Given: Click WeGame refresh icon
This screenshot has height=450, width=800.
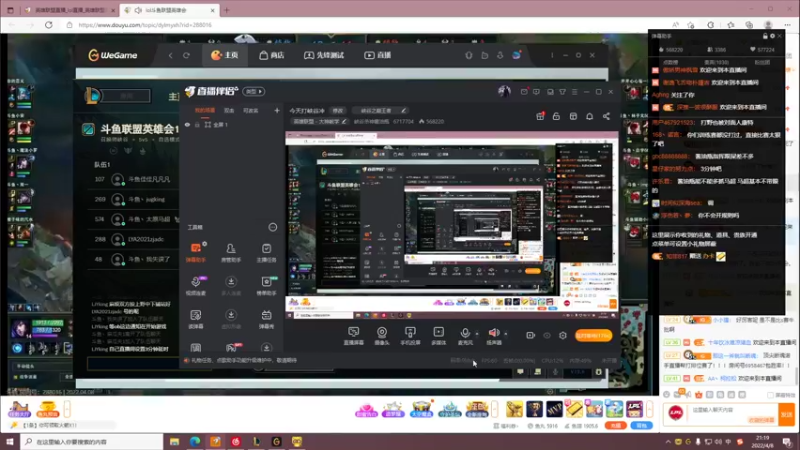Looking at the screenshot, I should click(186, 55).
